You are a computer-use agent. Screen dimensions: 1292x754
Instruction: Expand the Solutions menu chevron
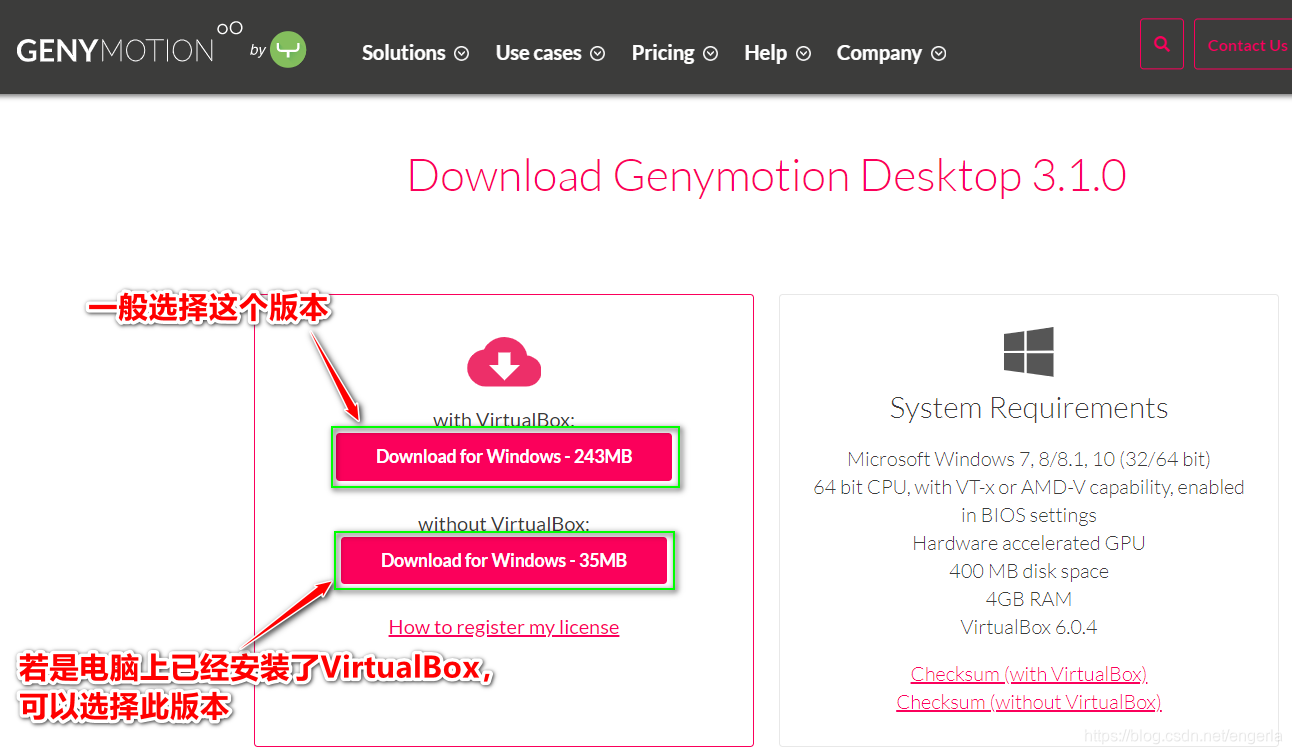coord(462,54)
